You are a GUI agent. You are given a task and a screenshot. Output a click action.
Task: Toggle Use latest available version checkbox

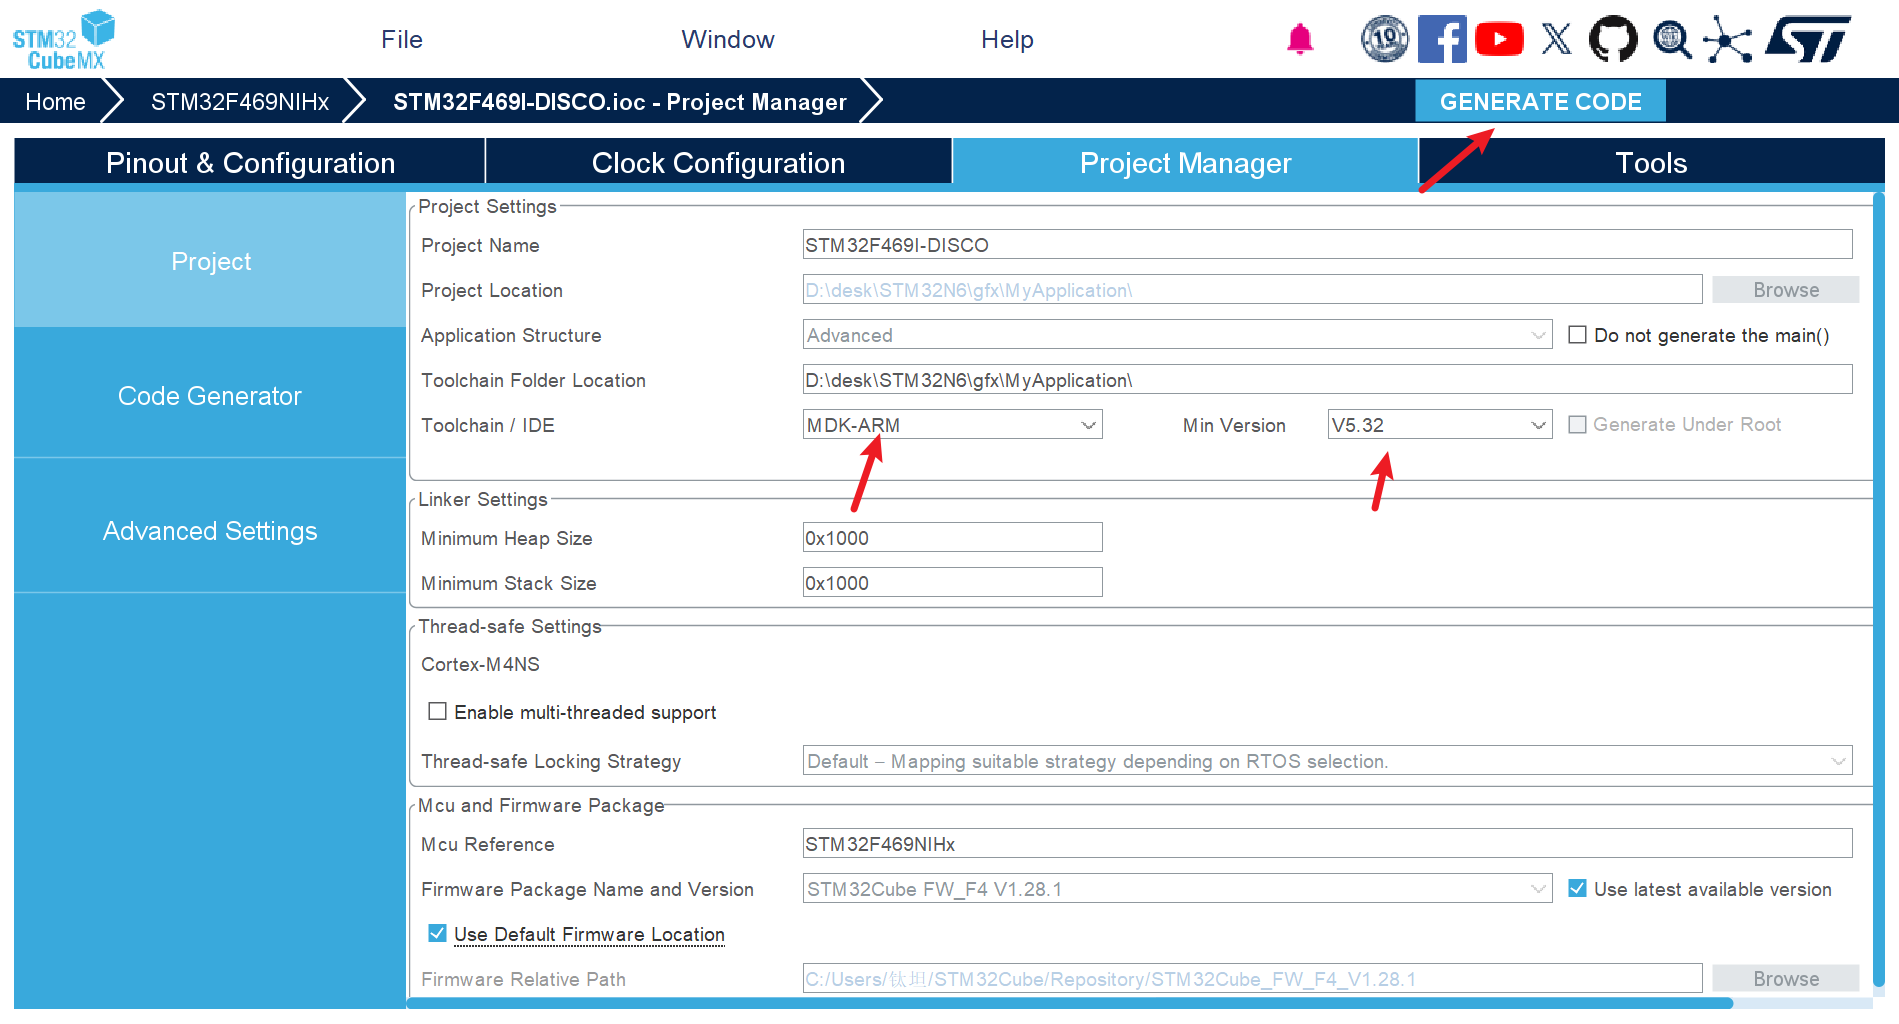click(1577, 888)
